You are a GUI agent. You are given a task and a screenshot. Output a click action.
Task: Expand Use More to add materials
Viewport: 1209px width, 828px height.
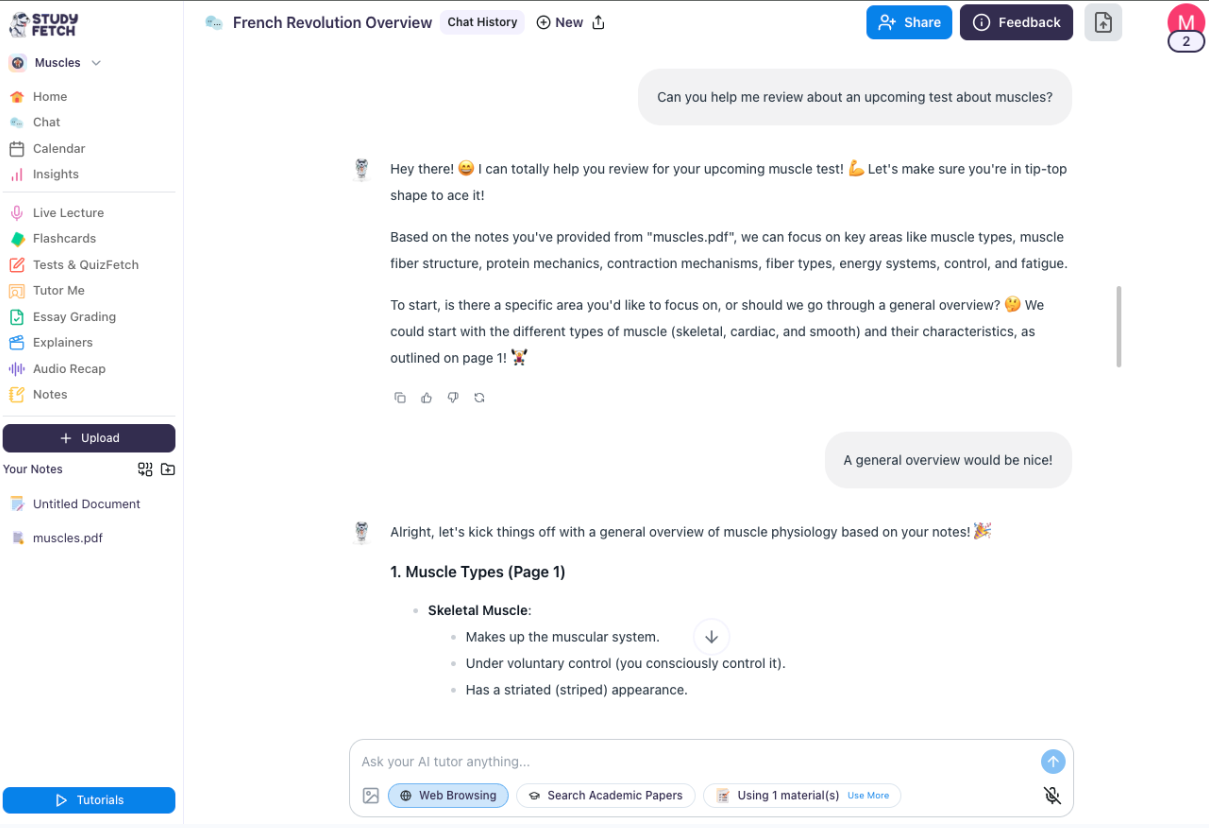click(868, 795)
